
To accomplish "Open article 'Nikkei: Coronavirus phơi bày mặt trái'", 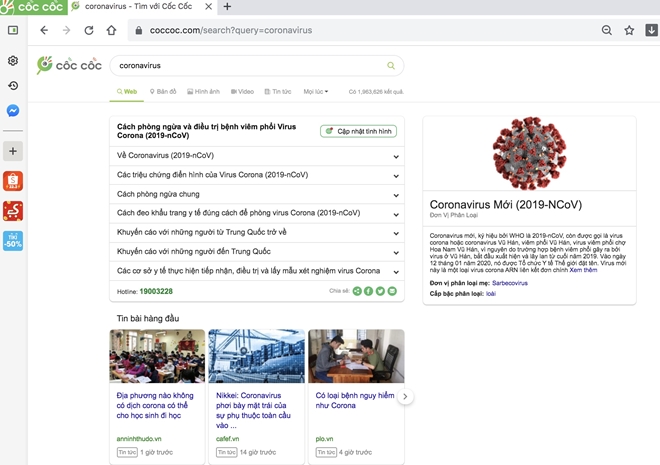I will pyautogui.click(x=253, y=410).
